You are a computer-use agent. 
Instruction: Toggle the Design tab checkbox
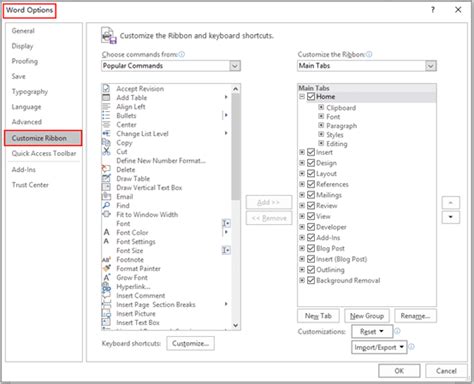[x=311, y=163]
